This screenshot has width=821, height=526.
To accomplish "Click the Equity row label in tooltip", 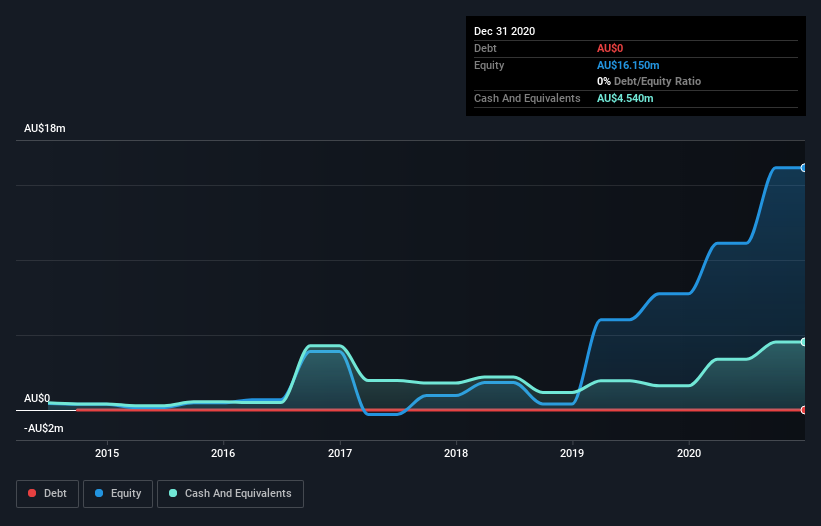I will (x=489, y=65).
